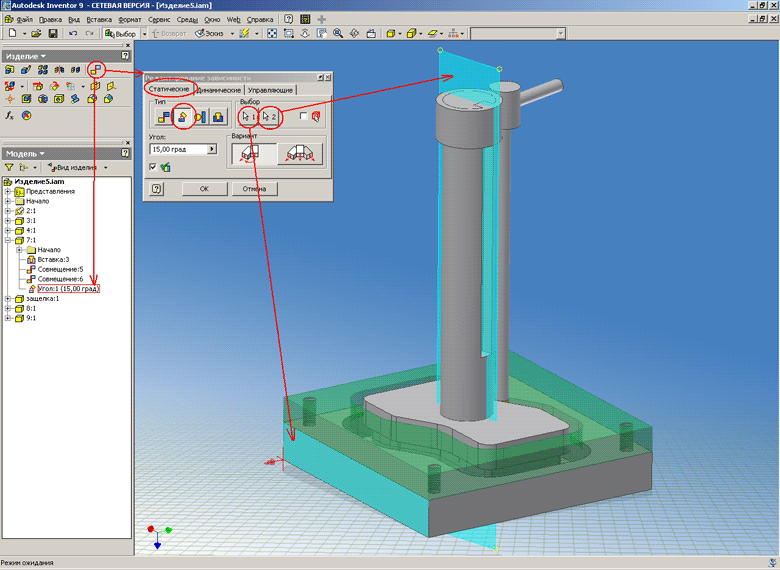Click the Zoom All toolbar icon
This screenshot has height=570, width=780.
click(x=272, y=33)
